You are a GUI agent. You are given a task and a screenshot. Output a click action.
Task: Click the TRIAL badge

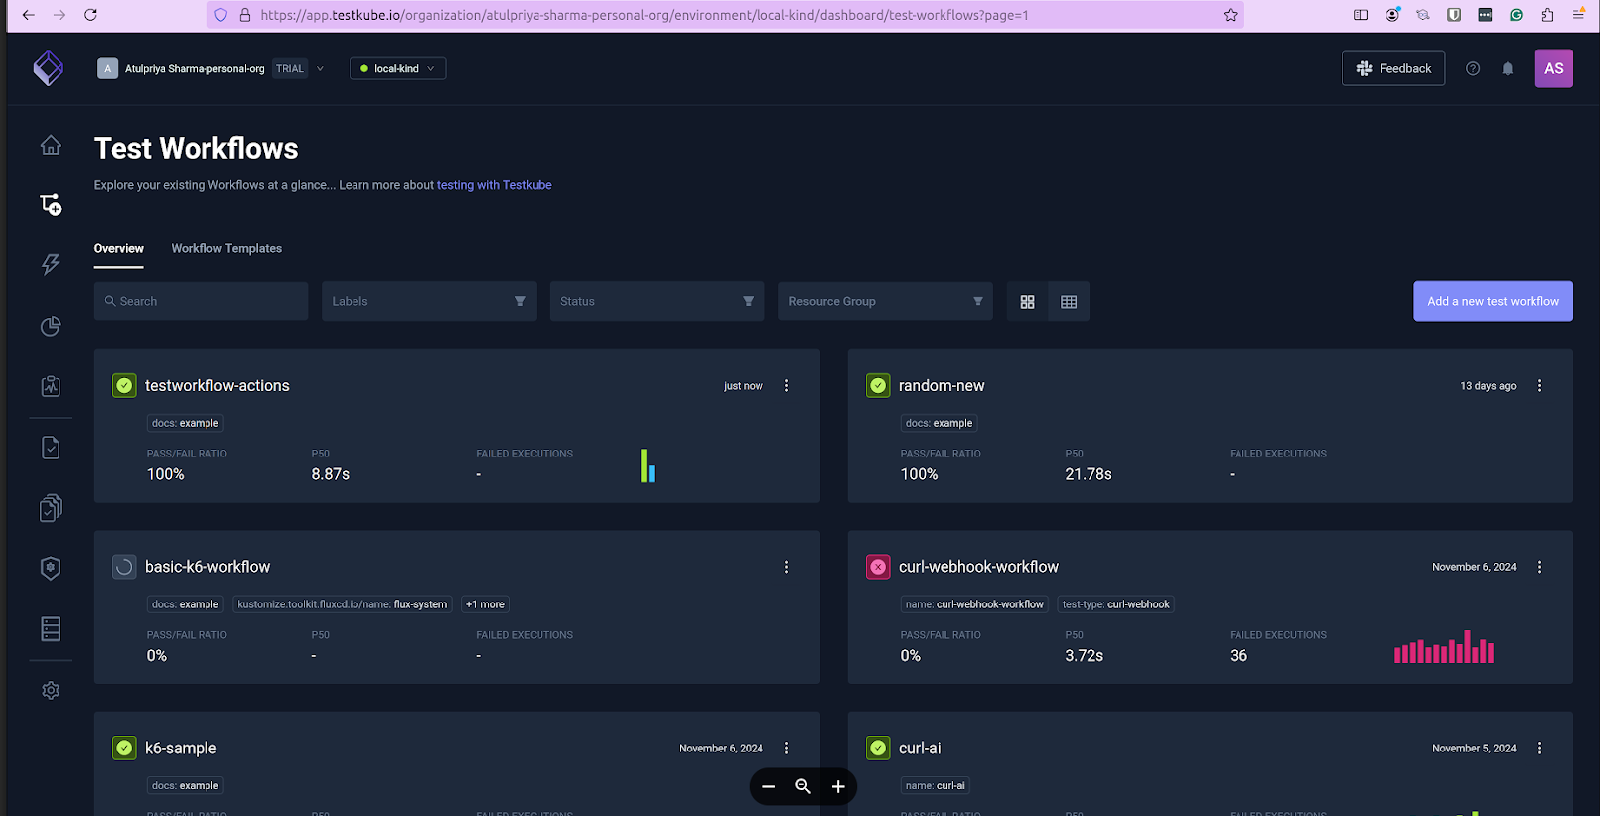coord(290,68)
